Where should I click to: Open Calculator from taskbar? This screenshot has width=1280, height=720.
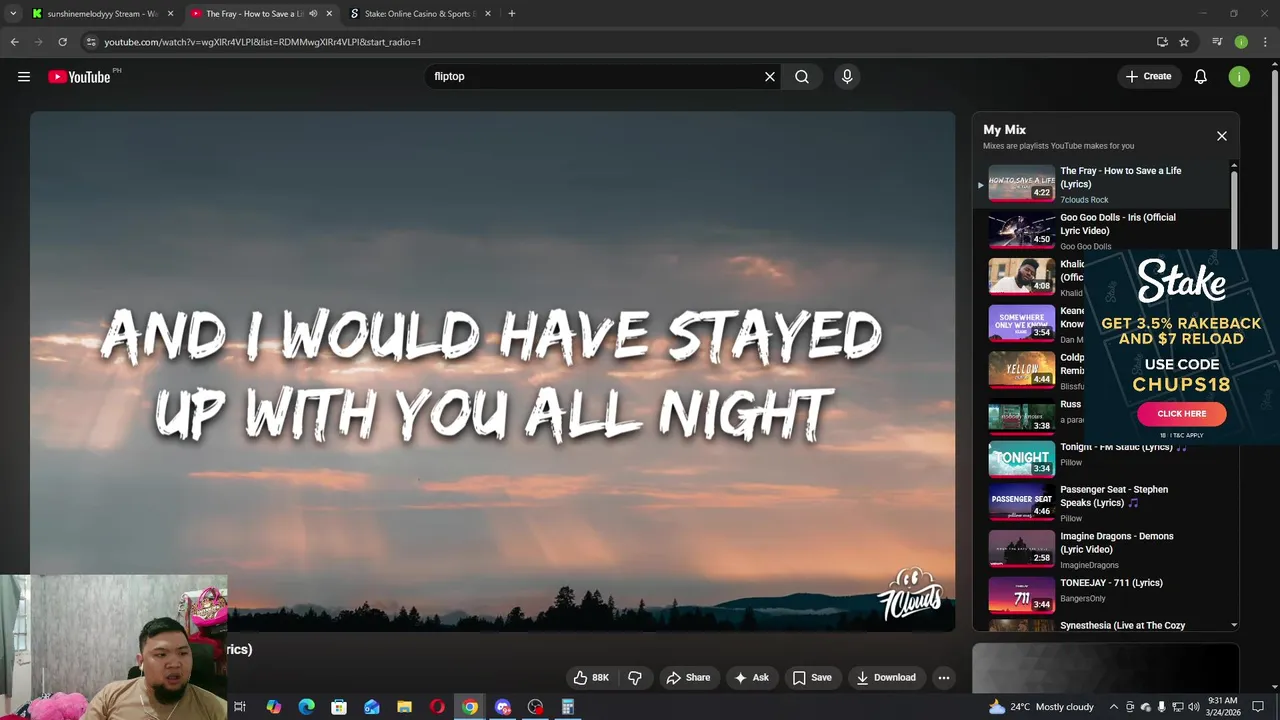[x=567, y=707]
